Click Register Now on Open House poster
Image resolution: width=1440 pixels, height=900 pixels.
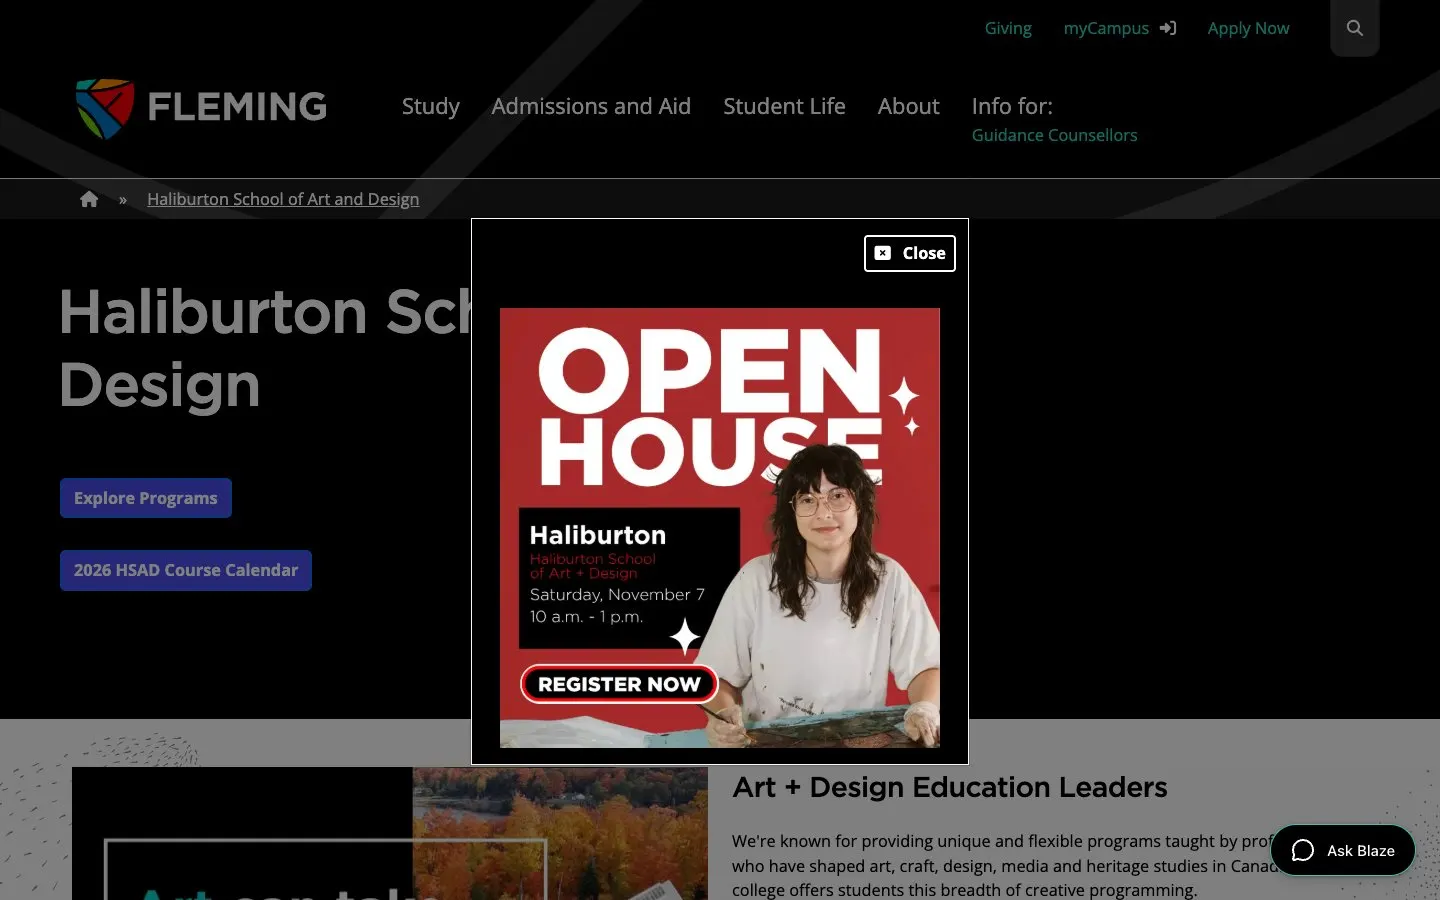tap(619, 684)
